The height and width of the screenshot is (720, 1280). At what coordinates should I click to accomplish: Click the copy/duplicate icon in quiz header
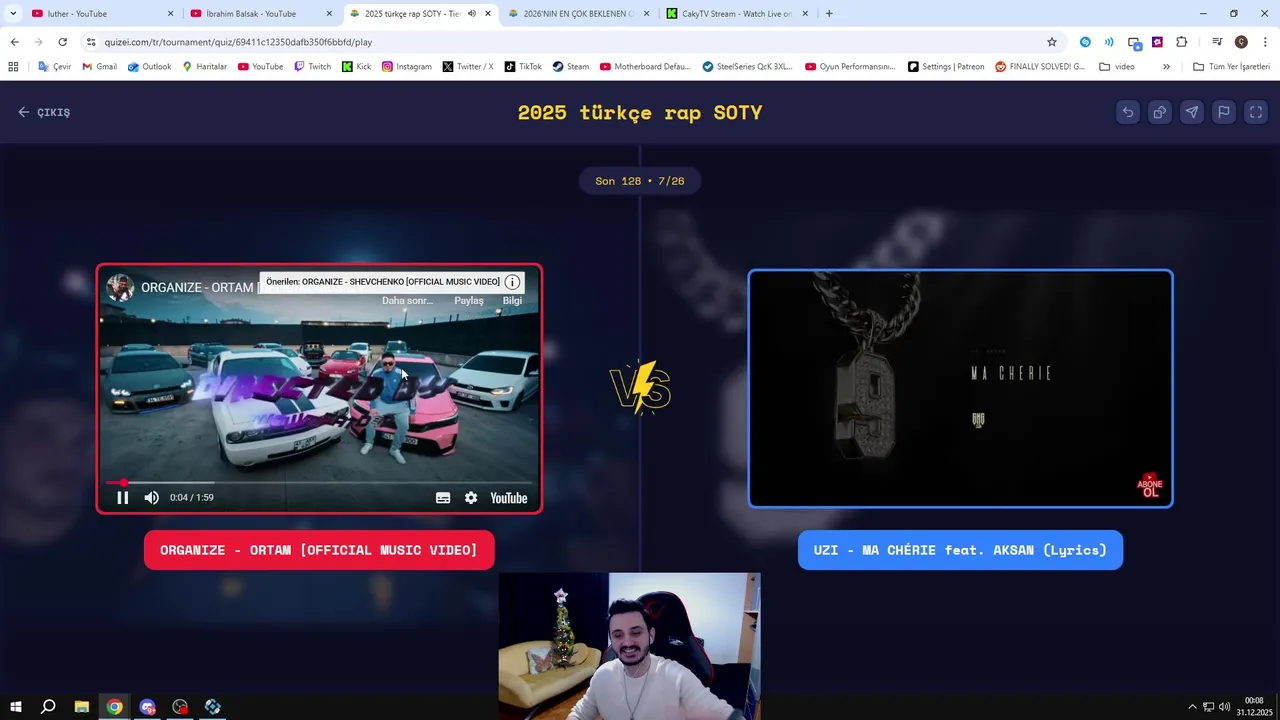point(1160,112)
